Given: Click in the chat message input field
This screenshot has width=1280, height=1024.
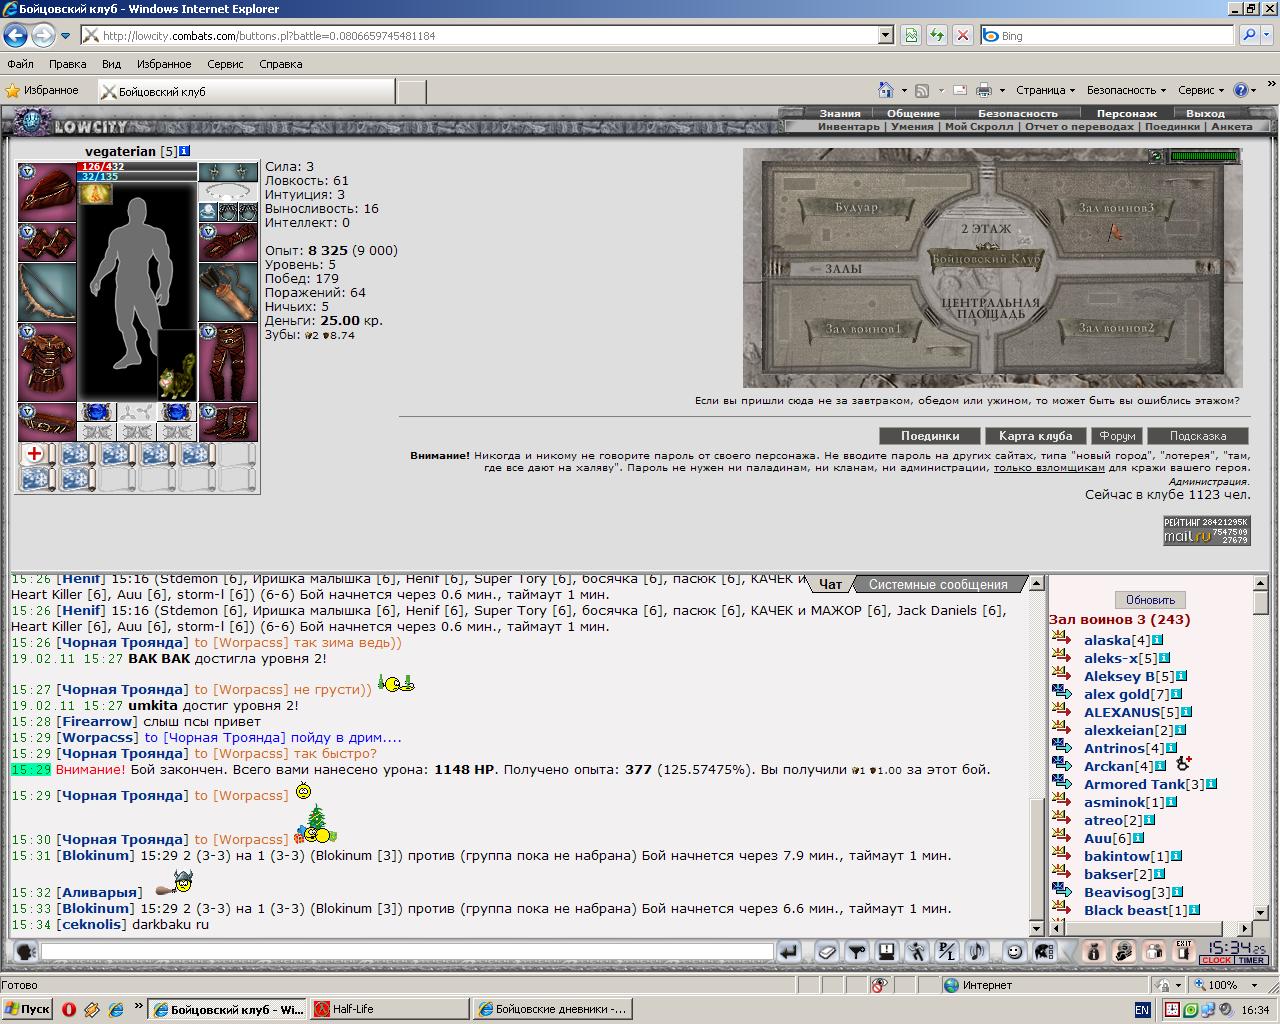Looking at the screenshot, I should 406,952.
